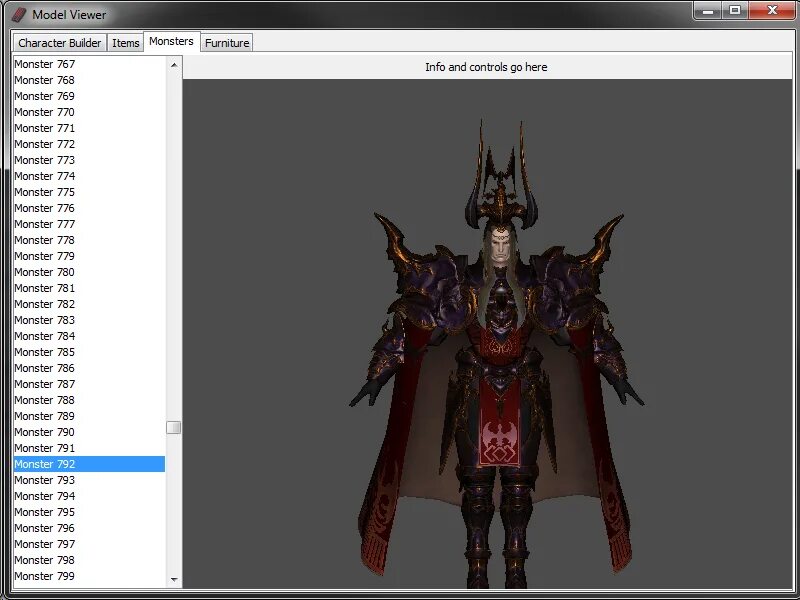
Task: Select Monster 773 in the list
Action: 89,160
